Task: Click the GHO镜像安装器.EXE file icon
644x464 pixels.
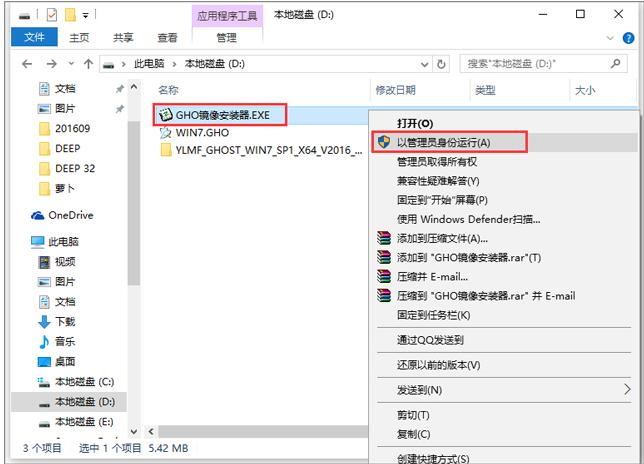Action: pyautogui.click(x=165, y=114)
